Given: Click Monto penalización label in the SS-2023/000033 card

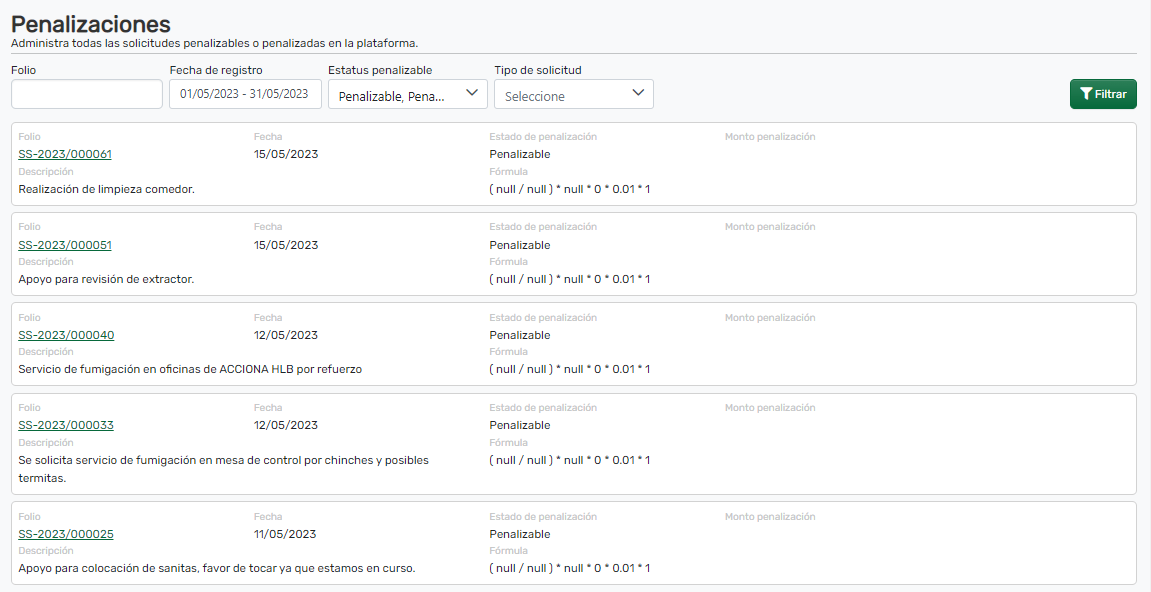Looking at the screenshot, I should point(769,408).
